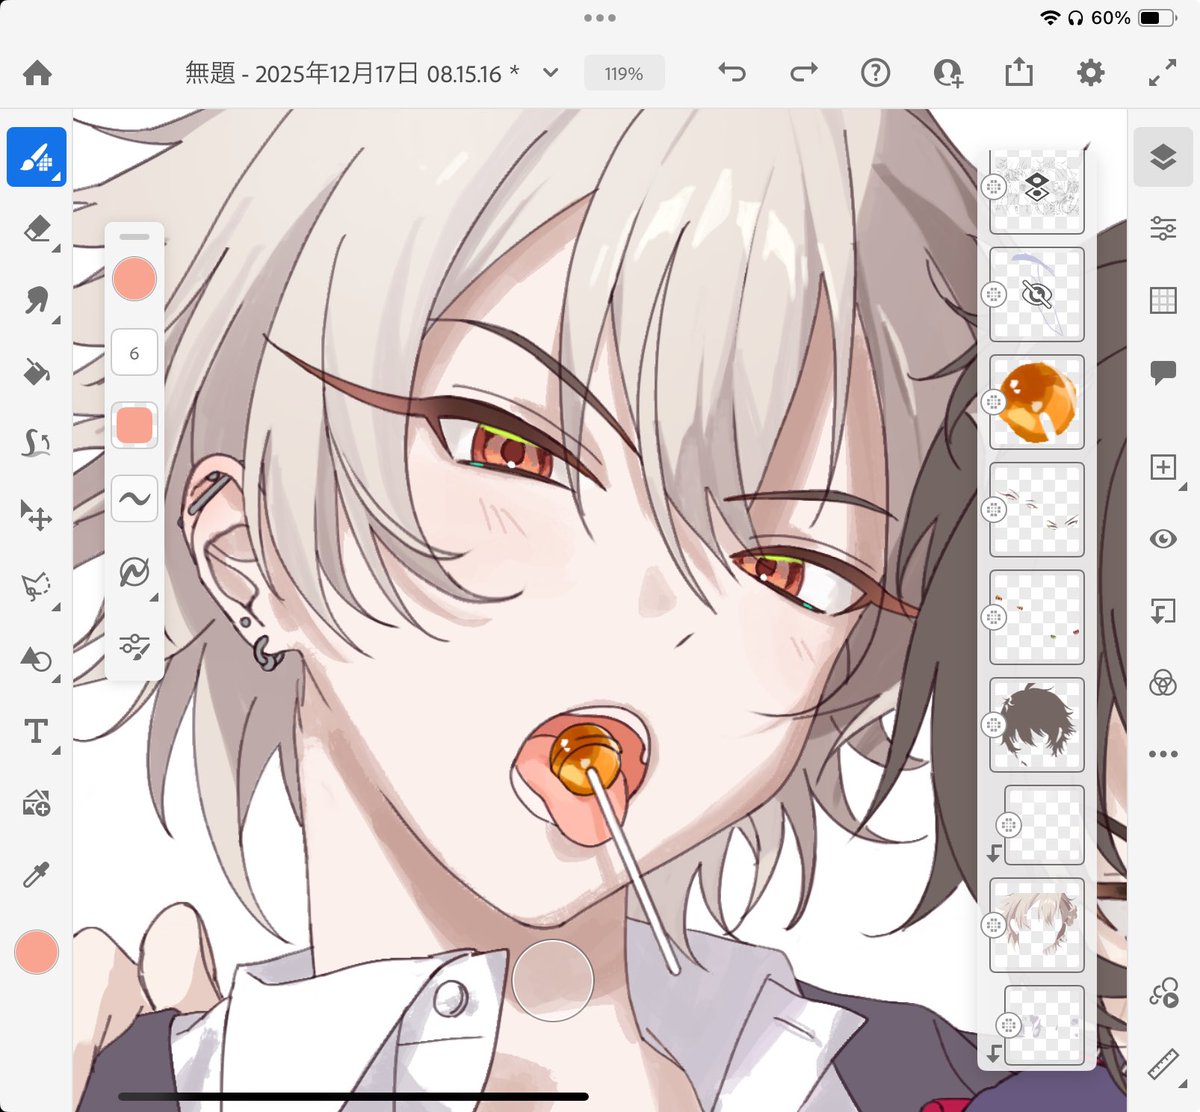The image size is (1200, 1112).
Task: Toggle clipping mask for layer
Action: (1163, 611)
